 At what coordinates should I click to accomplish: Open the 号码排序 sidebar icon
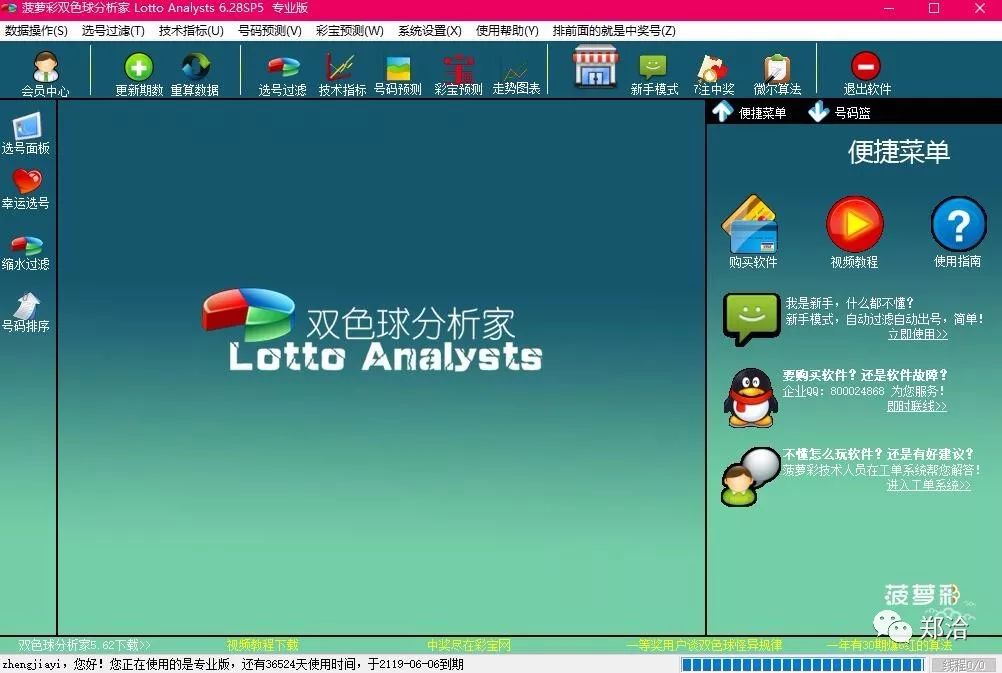pyautogui.click(x=26, y=313)
